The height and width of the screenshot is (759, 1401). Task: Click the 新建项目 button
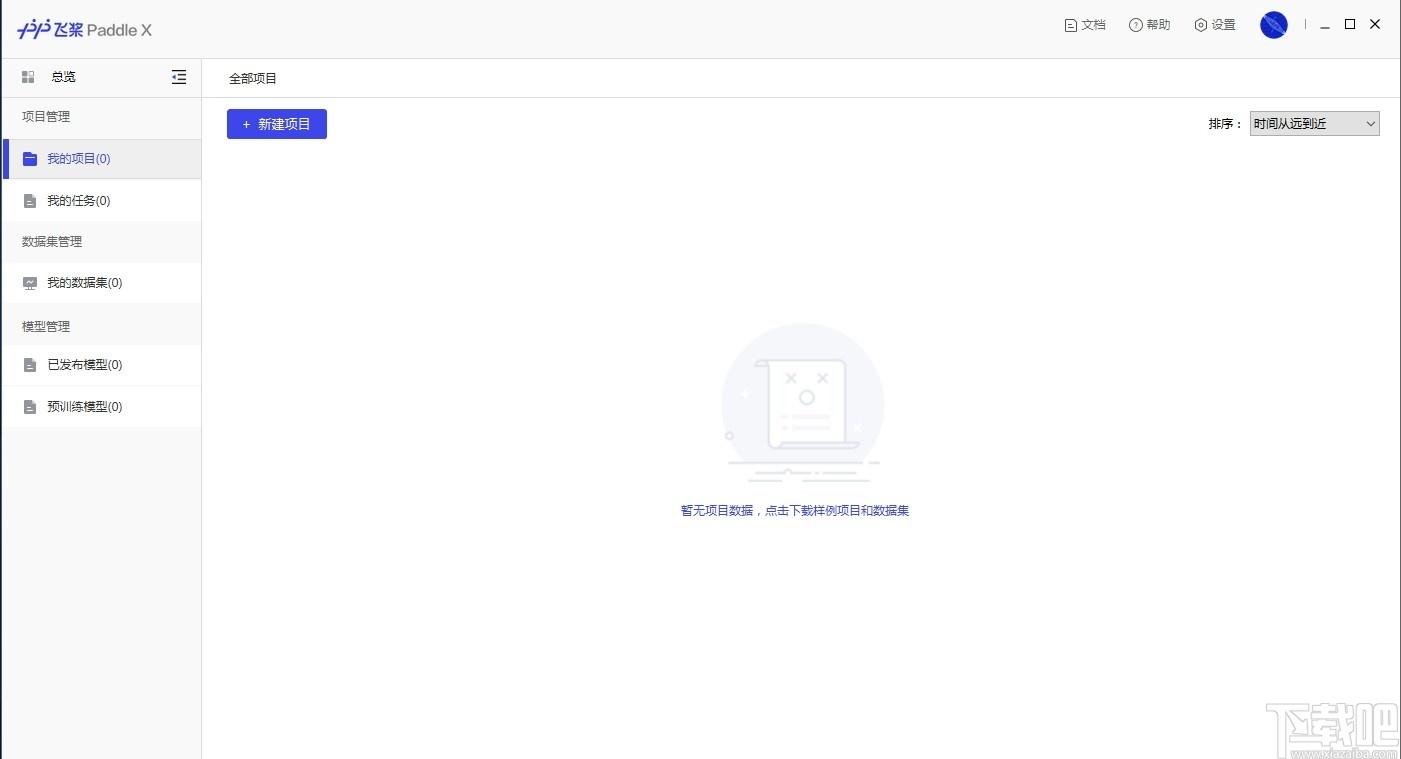[277, 124]
